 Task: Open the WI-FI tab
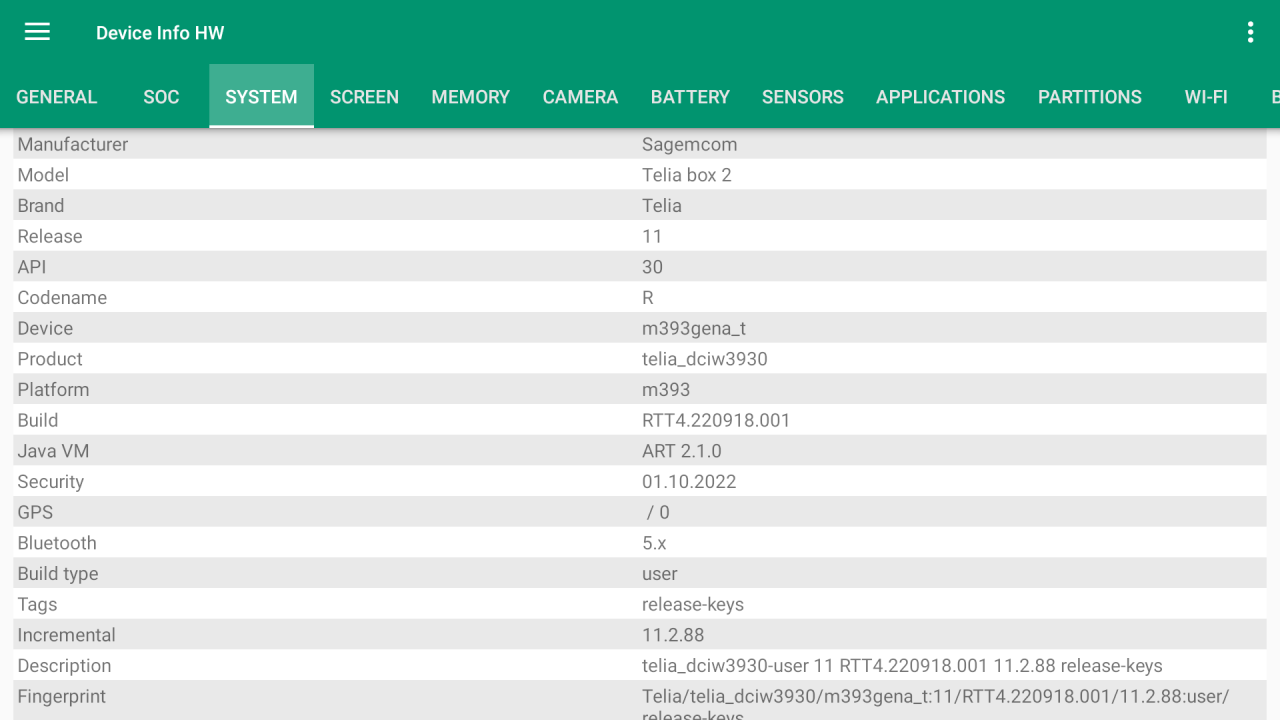[1206, 96]
